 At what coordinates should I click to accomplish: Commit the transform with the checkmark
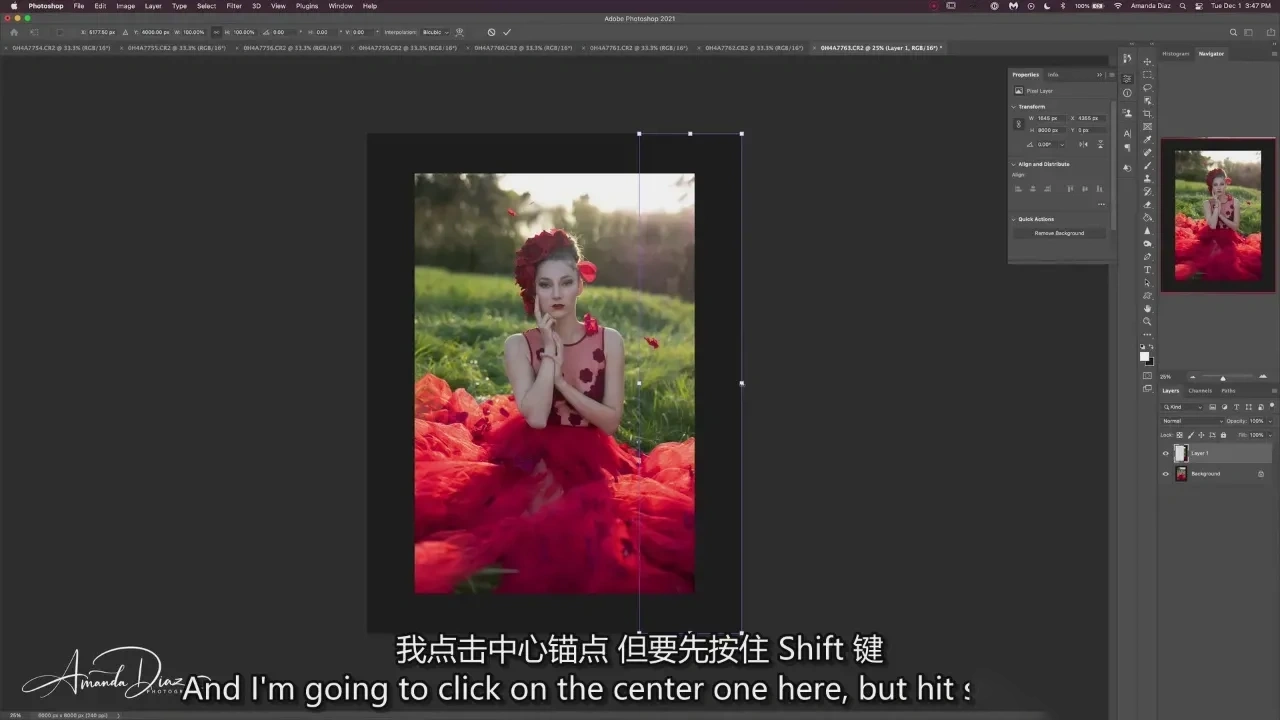pos(507,32)
